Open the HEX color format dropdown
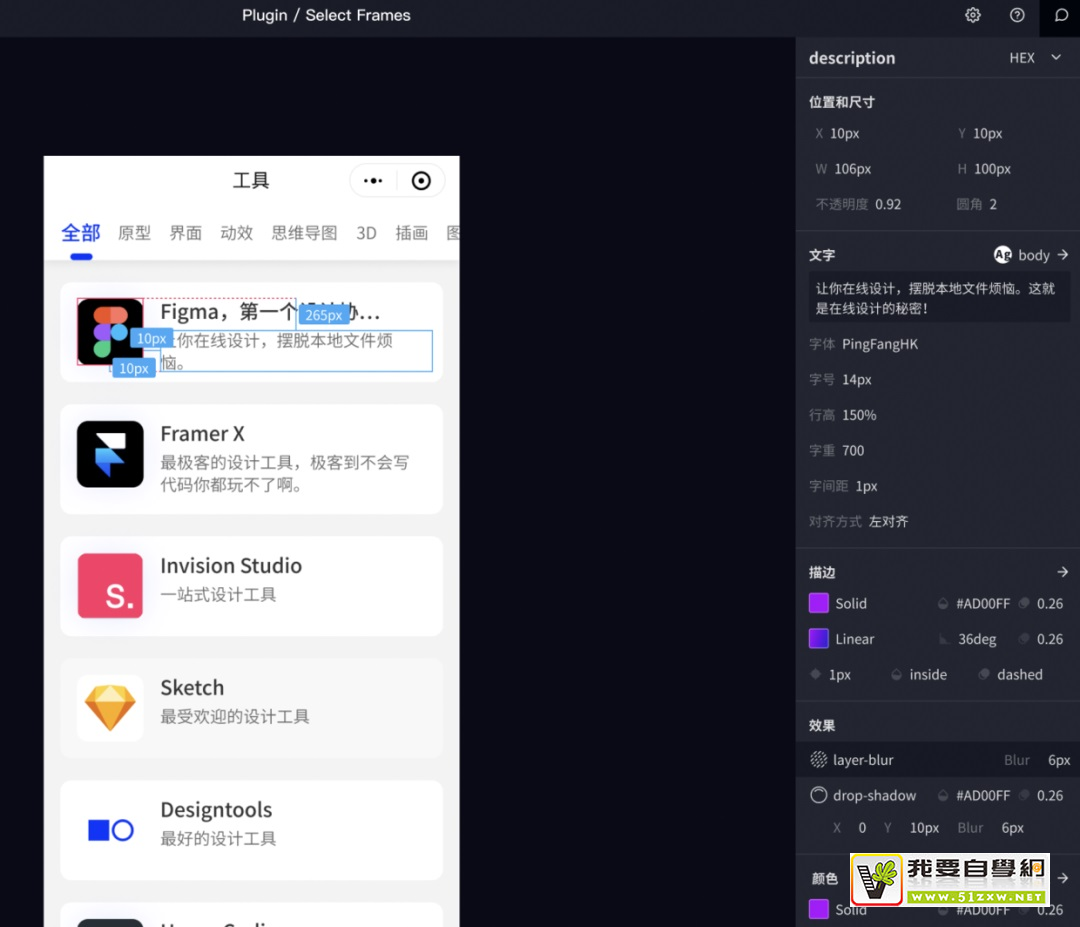Image resolution: width=1080 pixels, height=927 pixels. 1031,58
